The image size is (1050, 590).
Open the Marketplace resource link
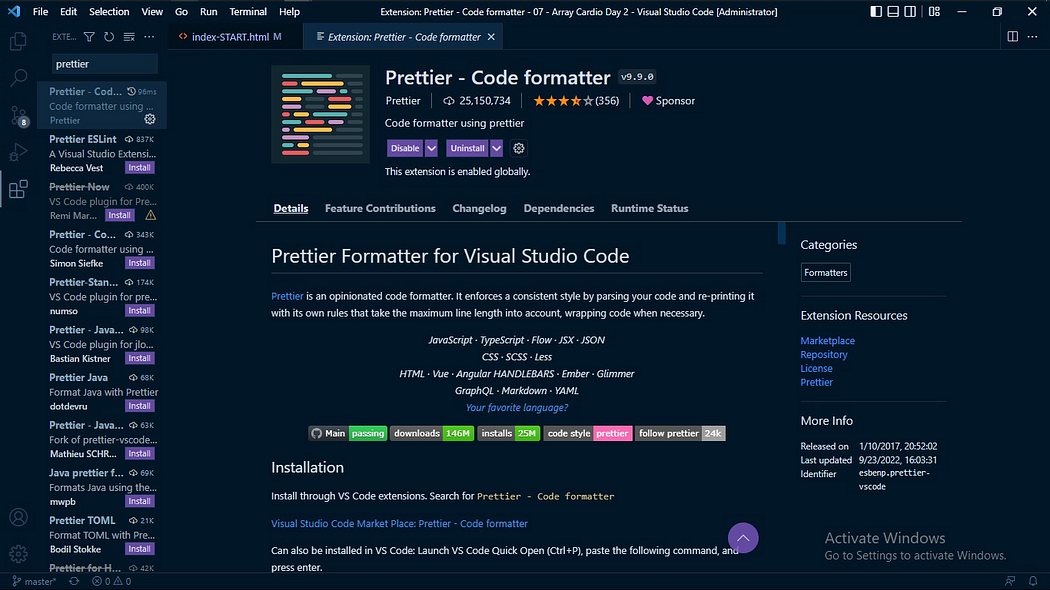tap(827, 340)
